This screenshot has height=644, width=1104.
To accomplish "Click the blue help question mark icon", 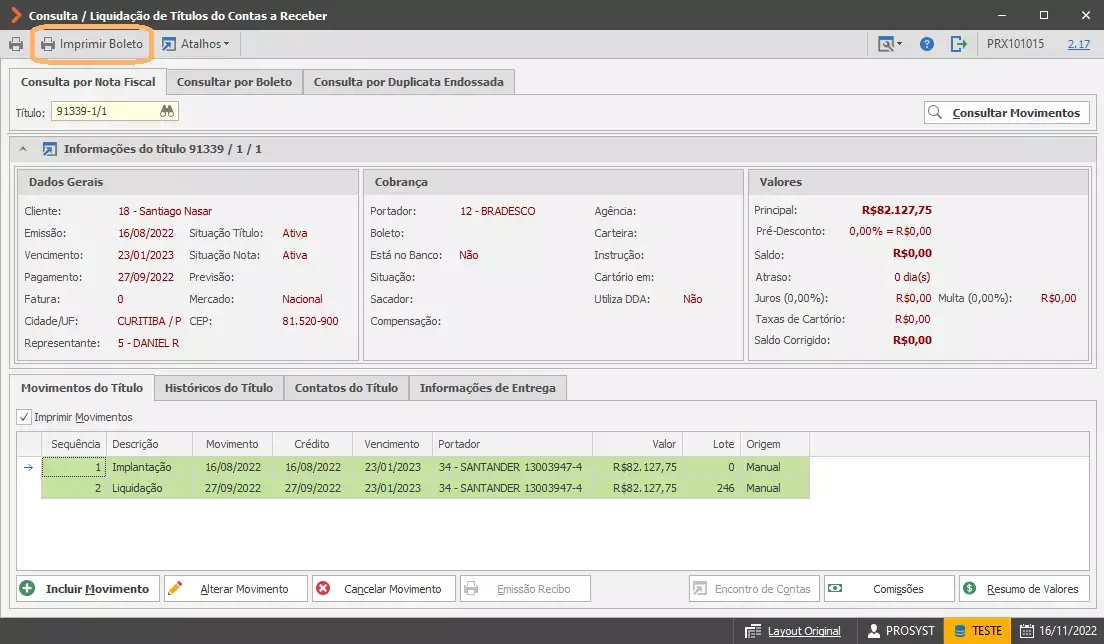I will tap(927, 44).
